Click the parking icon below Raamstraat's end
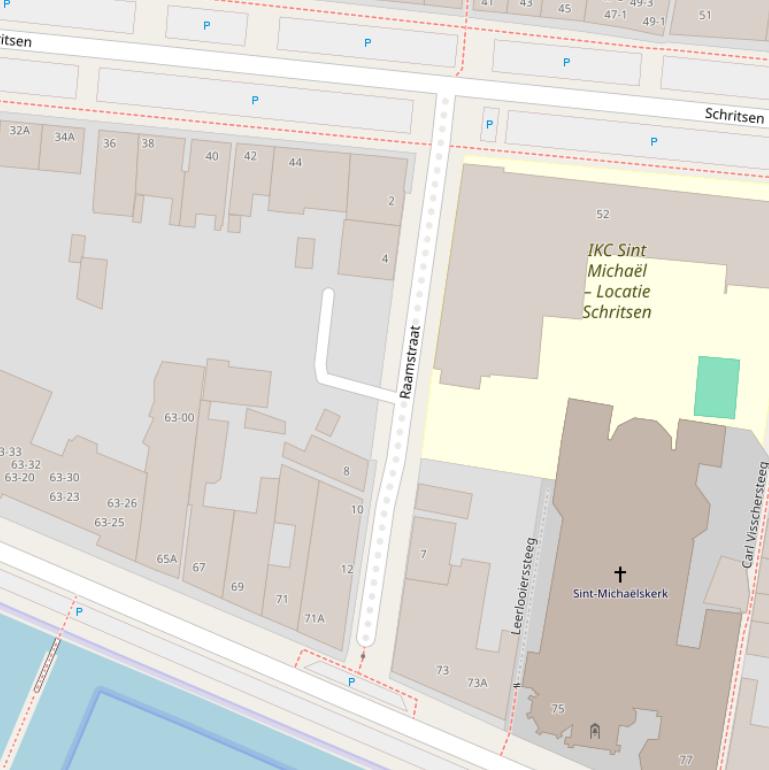769x770 pixels. tap(351, 682)
